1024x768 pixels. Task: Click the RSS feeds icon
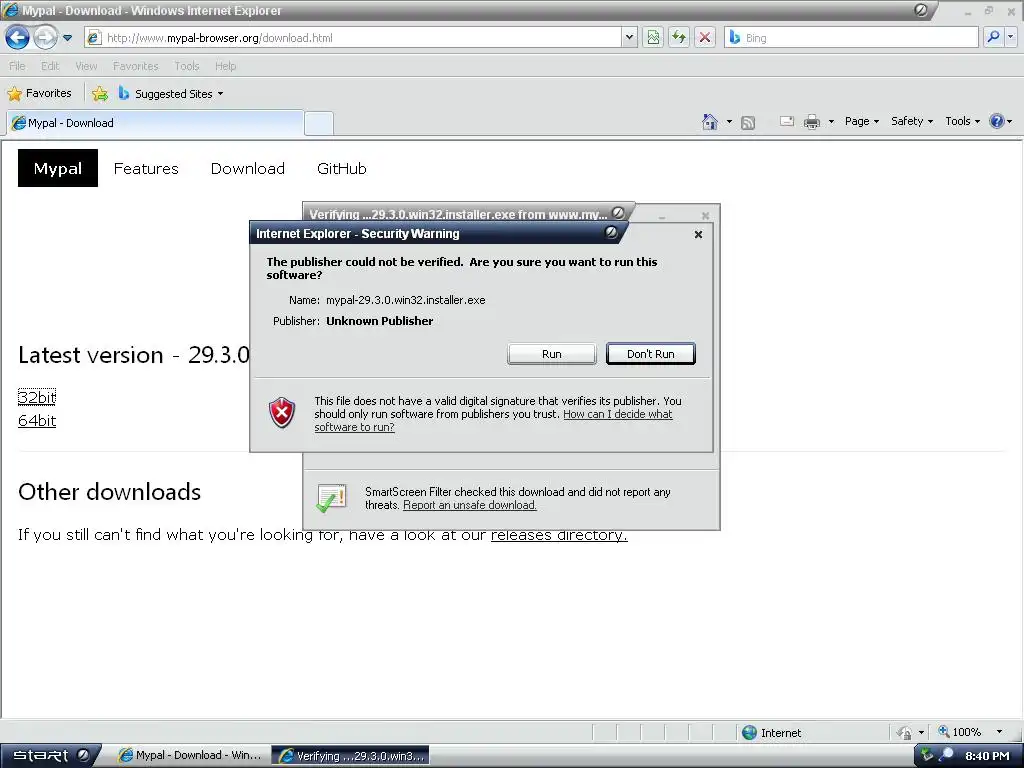coord(748,122)
